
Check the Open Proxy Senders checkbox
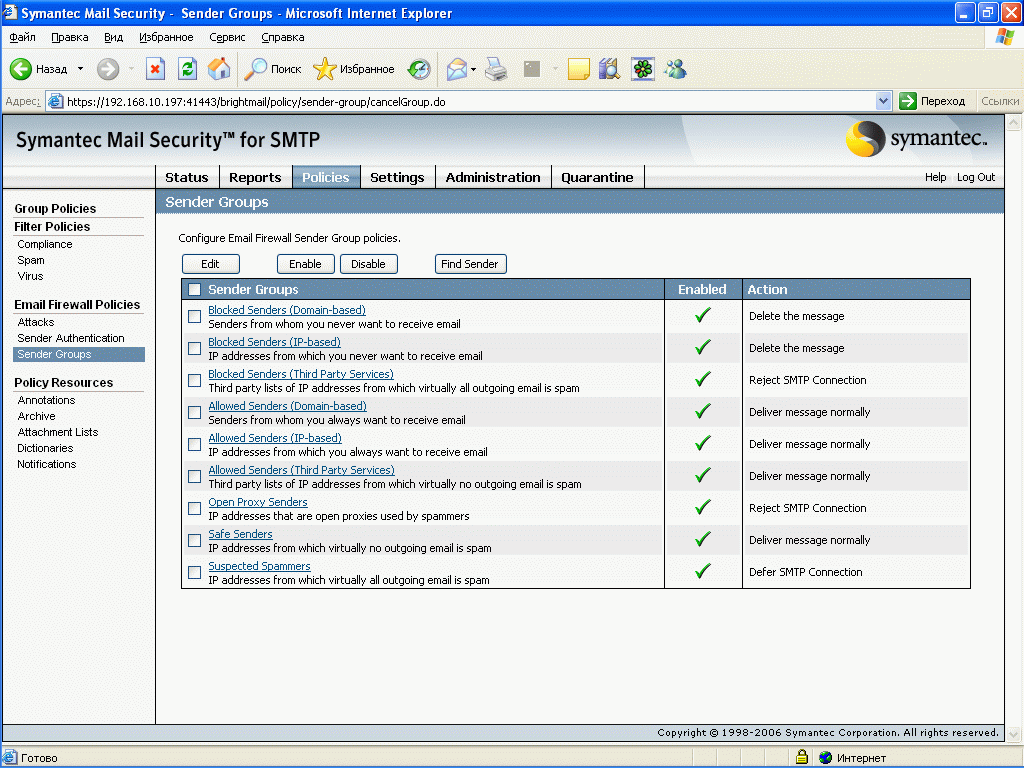195,509
